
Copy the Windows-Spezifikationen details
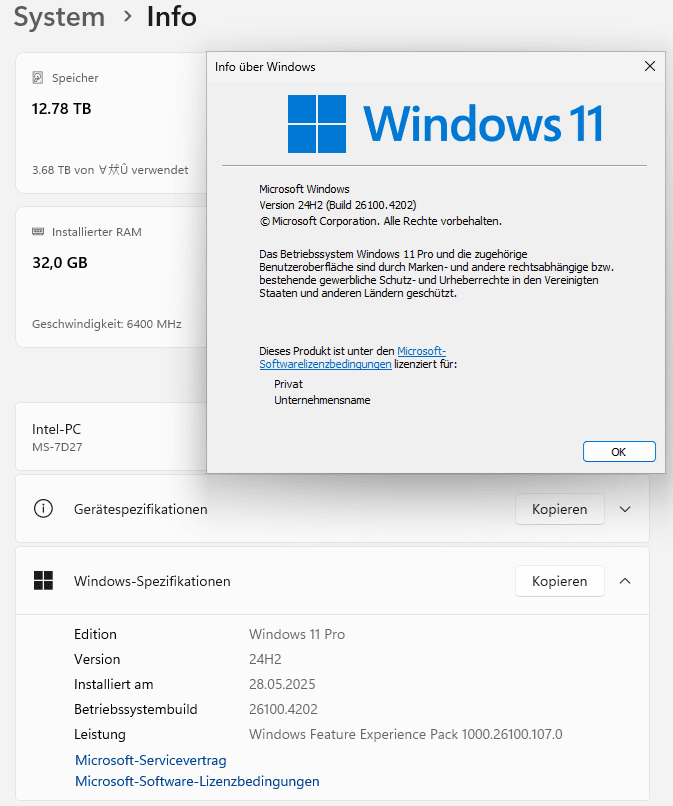coord(559,581)
